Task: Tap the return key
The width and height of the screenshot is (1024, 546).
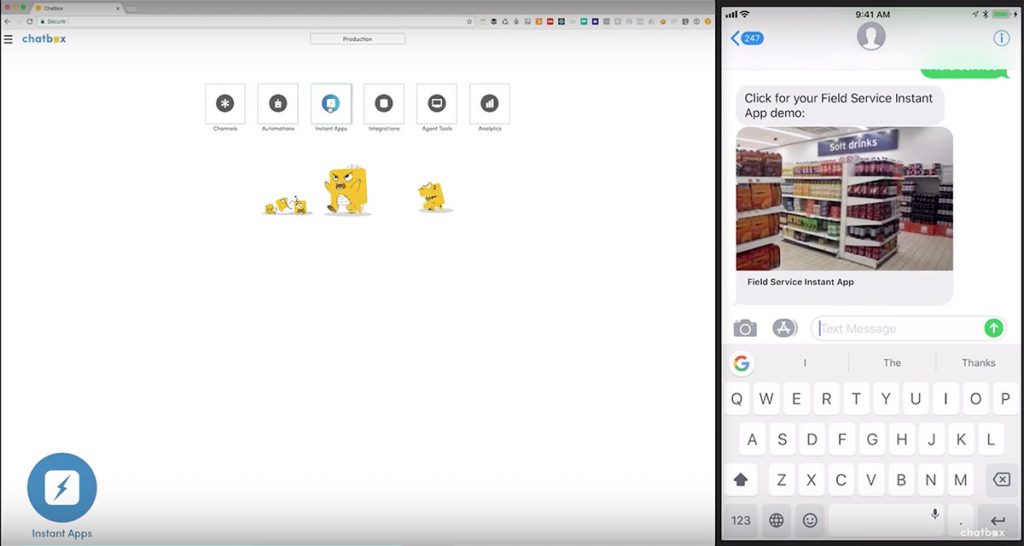Action: pyautogui.click(x=997, y=521)
